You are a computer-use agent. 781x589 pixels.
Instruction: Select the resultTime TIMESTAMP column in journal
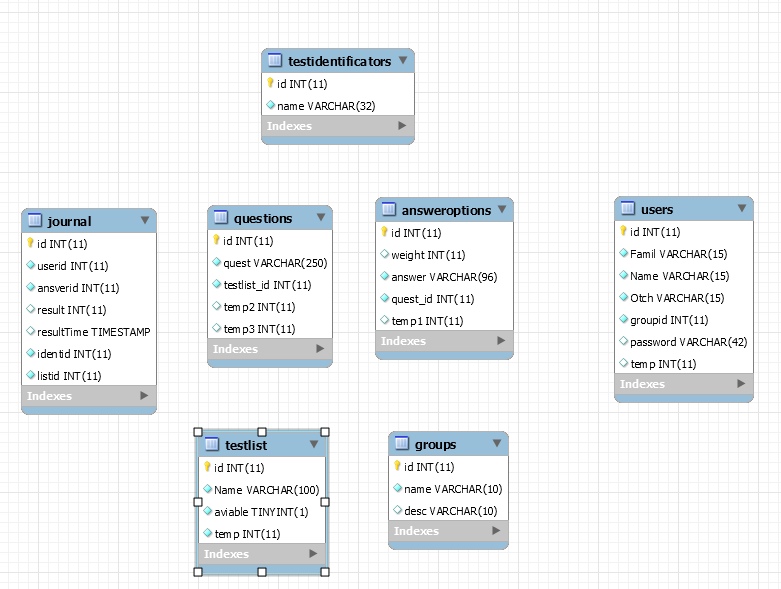click(x=93, y=332)
